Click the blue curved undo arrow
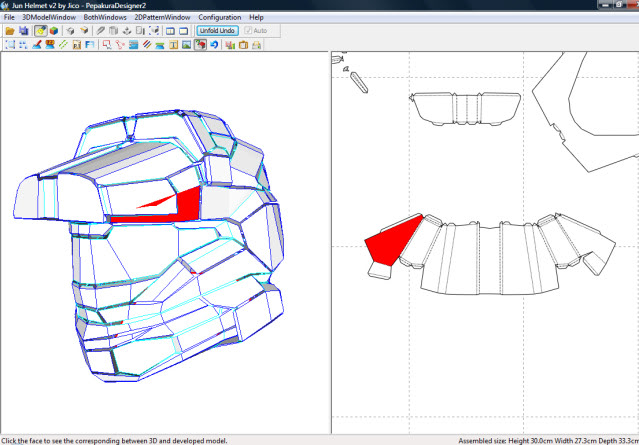This screenshot has height=445, width=639. pyautogui.click(x=214, y=44)
